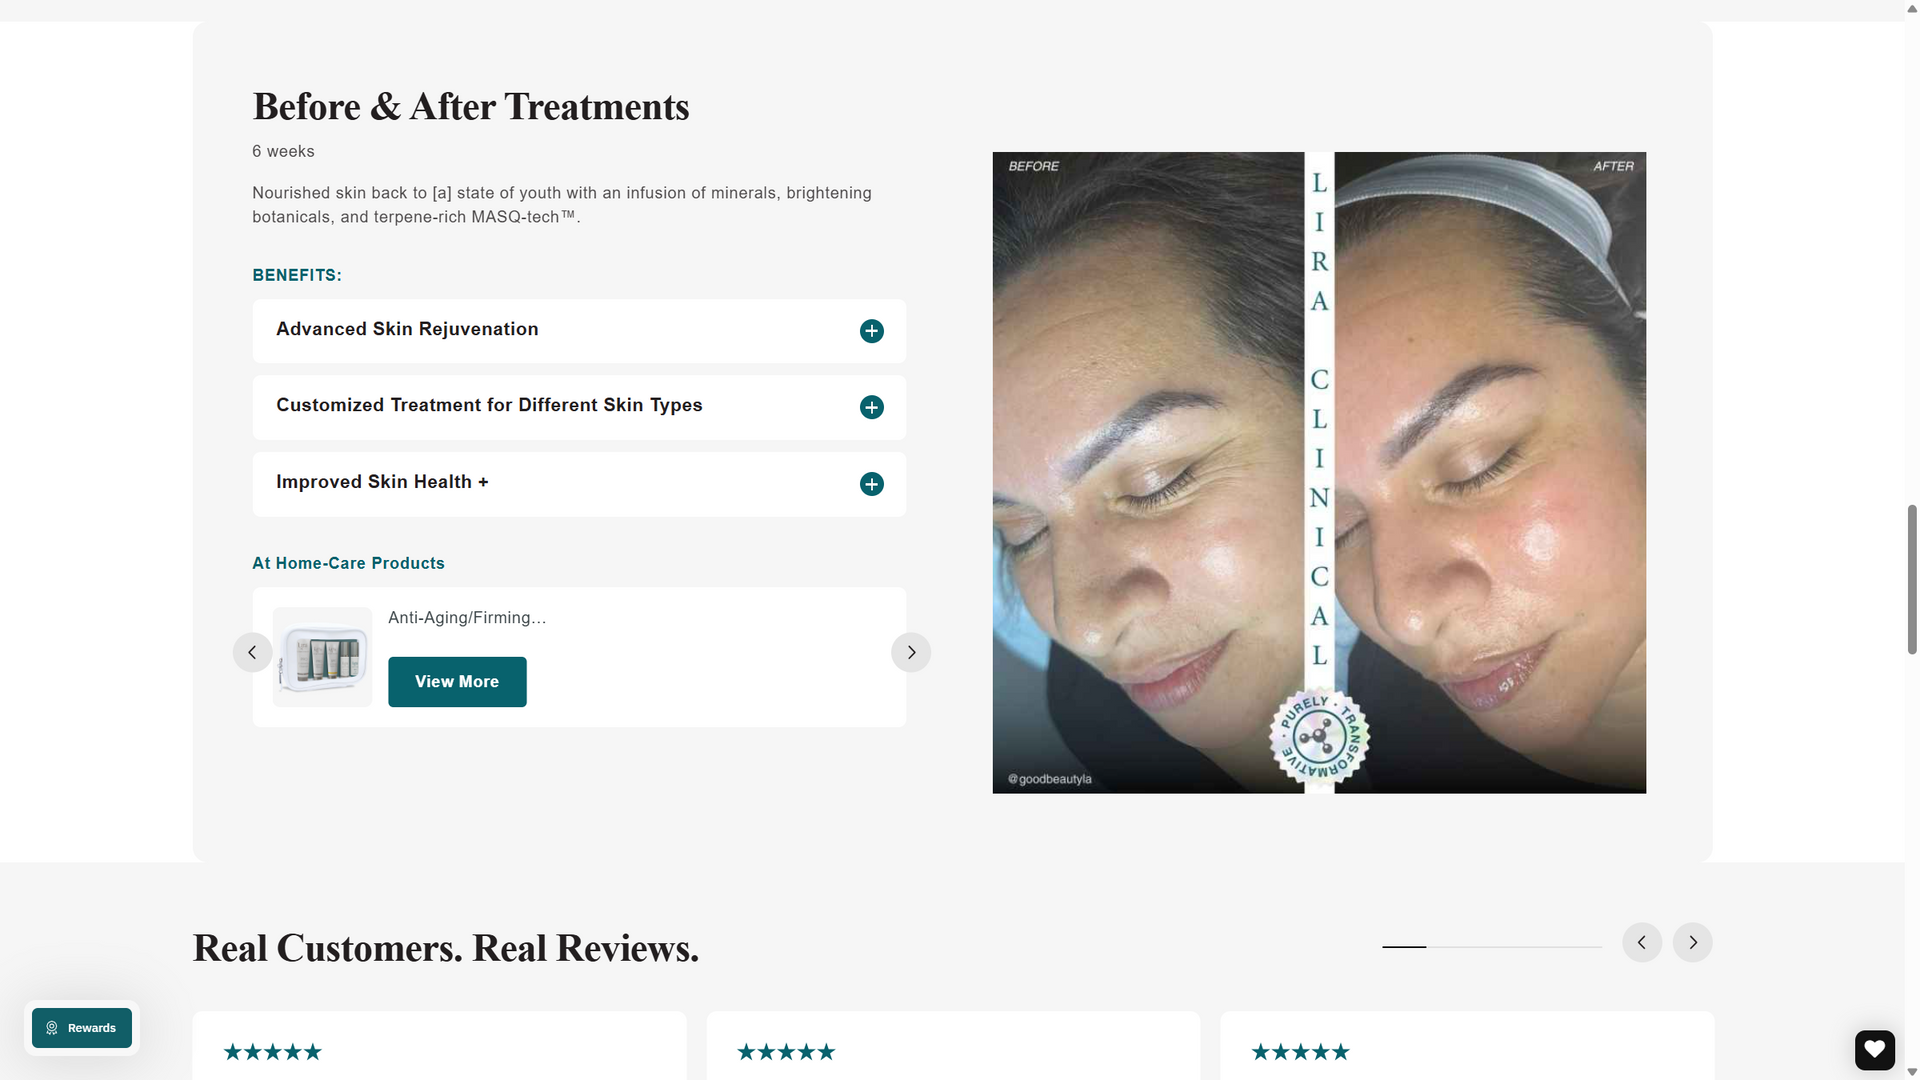Show previous home-care product arrow

click(x=252, y=652)
